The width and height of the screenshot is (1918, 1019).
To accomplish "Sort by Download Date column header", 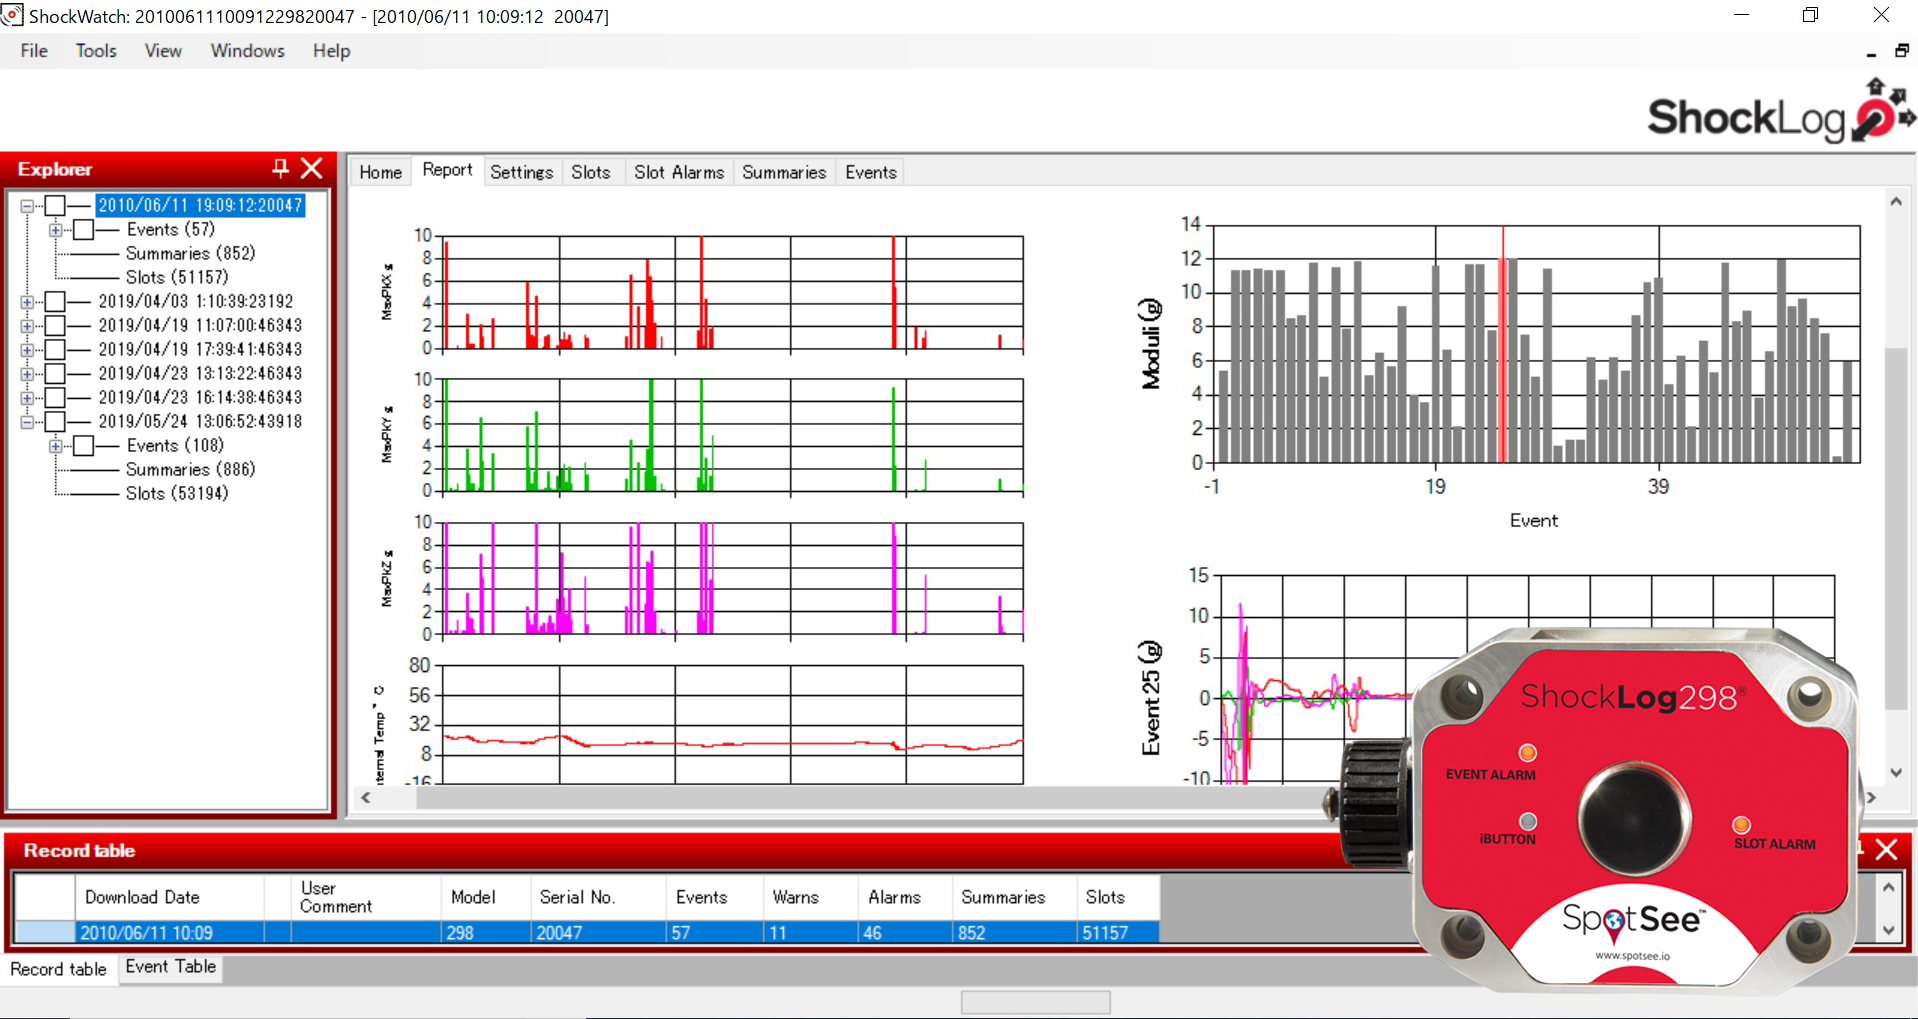I will [x=169, y=897].
